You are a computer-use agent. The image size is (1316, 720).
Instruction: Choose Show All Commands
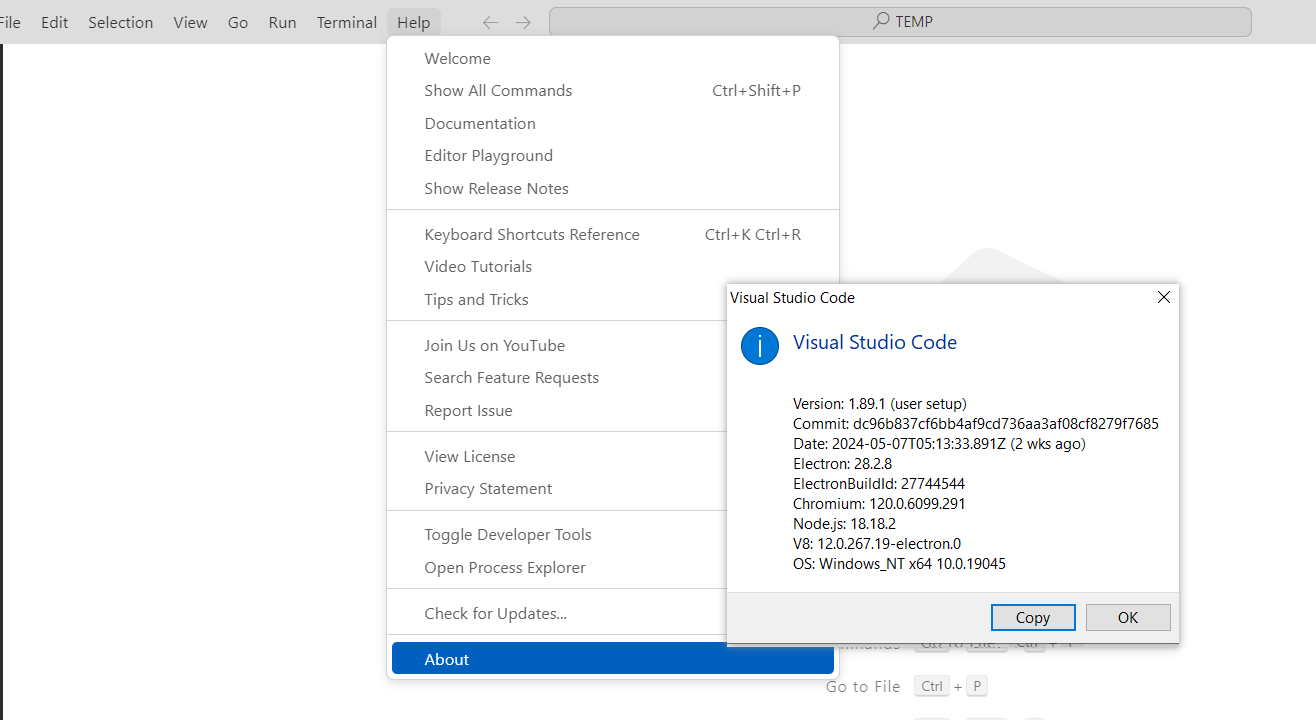pos(498,90)
